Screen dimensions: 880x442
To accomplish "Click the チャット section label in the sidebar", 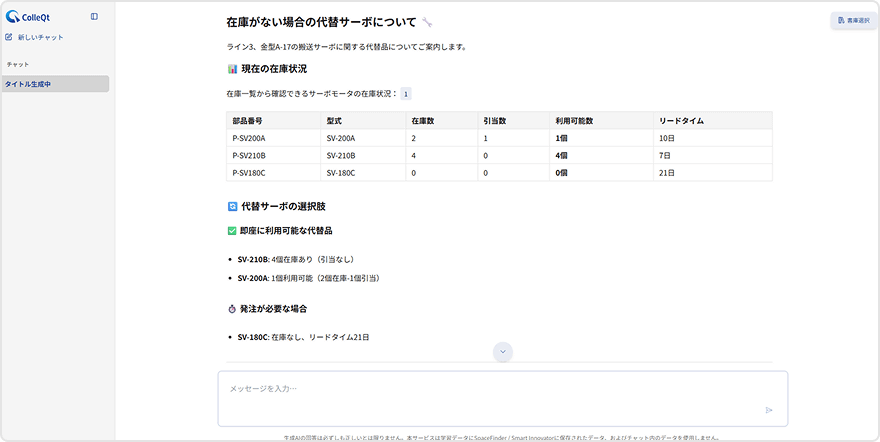I will coord(18,64).
